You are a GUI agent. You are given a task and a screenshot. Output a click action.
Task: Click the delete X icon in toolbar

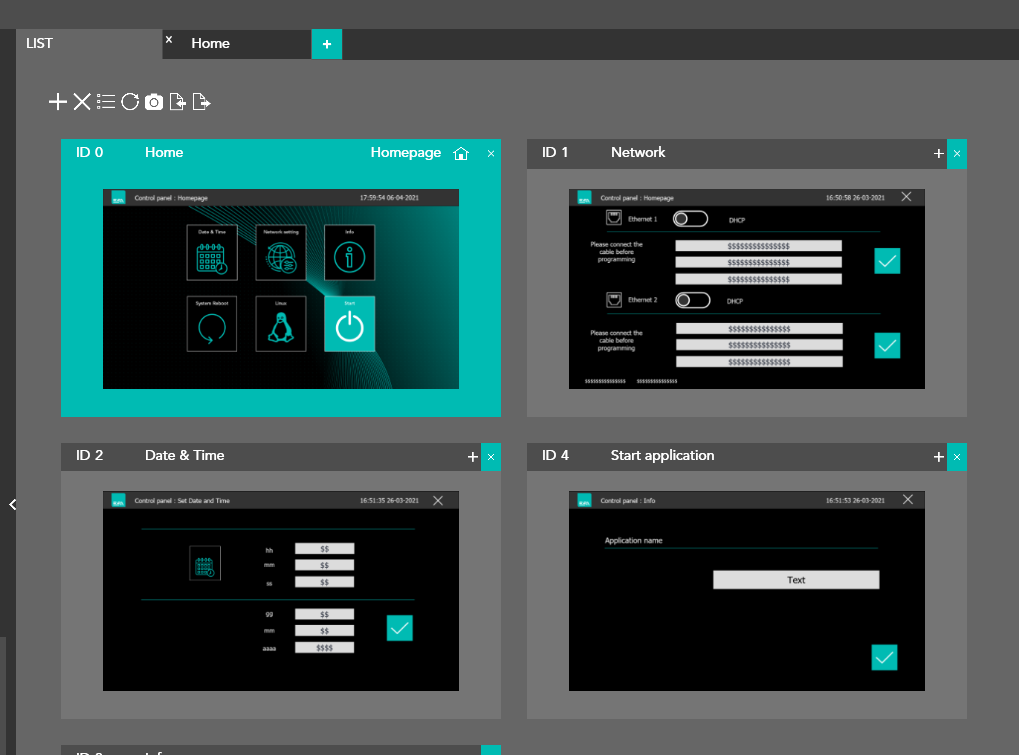click(x=82, y=101)
